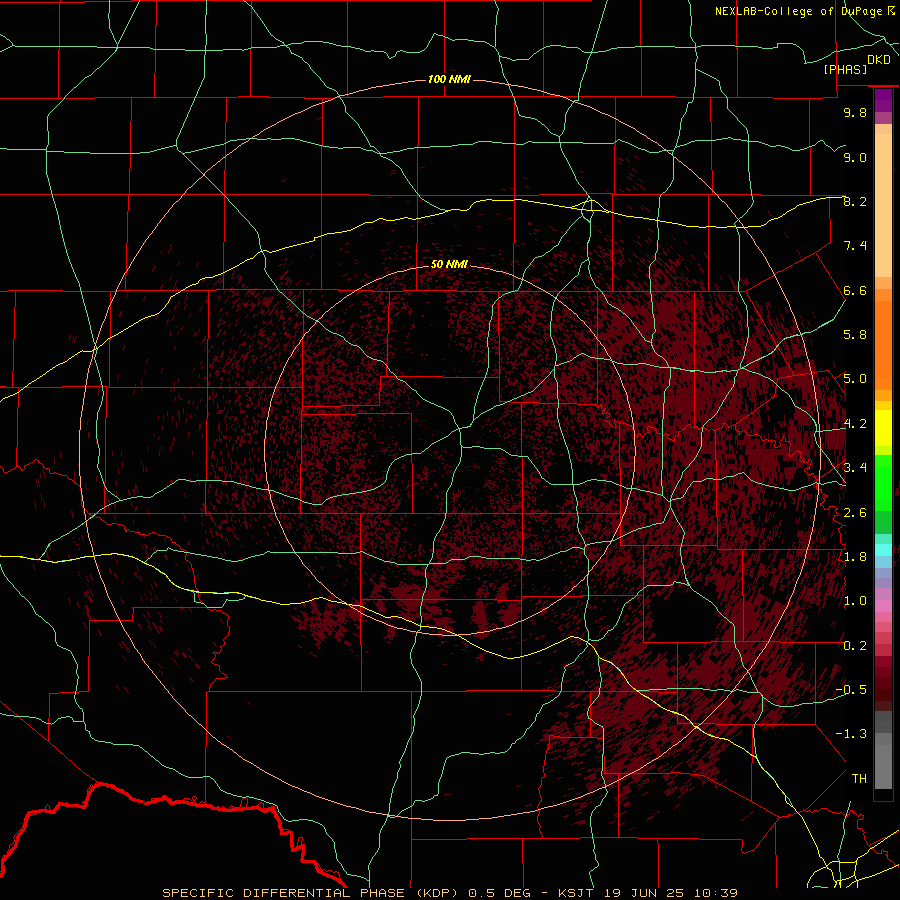Click the DKD label above the color scale
The height and width of the screenshot is (900, 900).
[879, 59]
